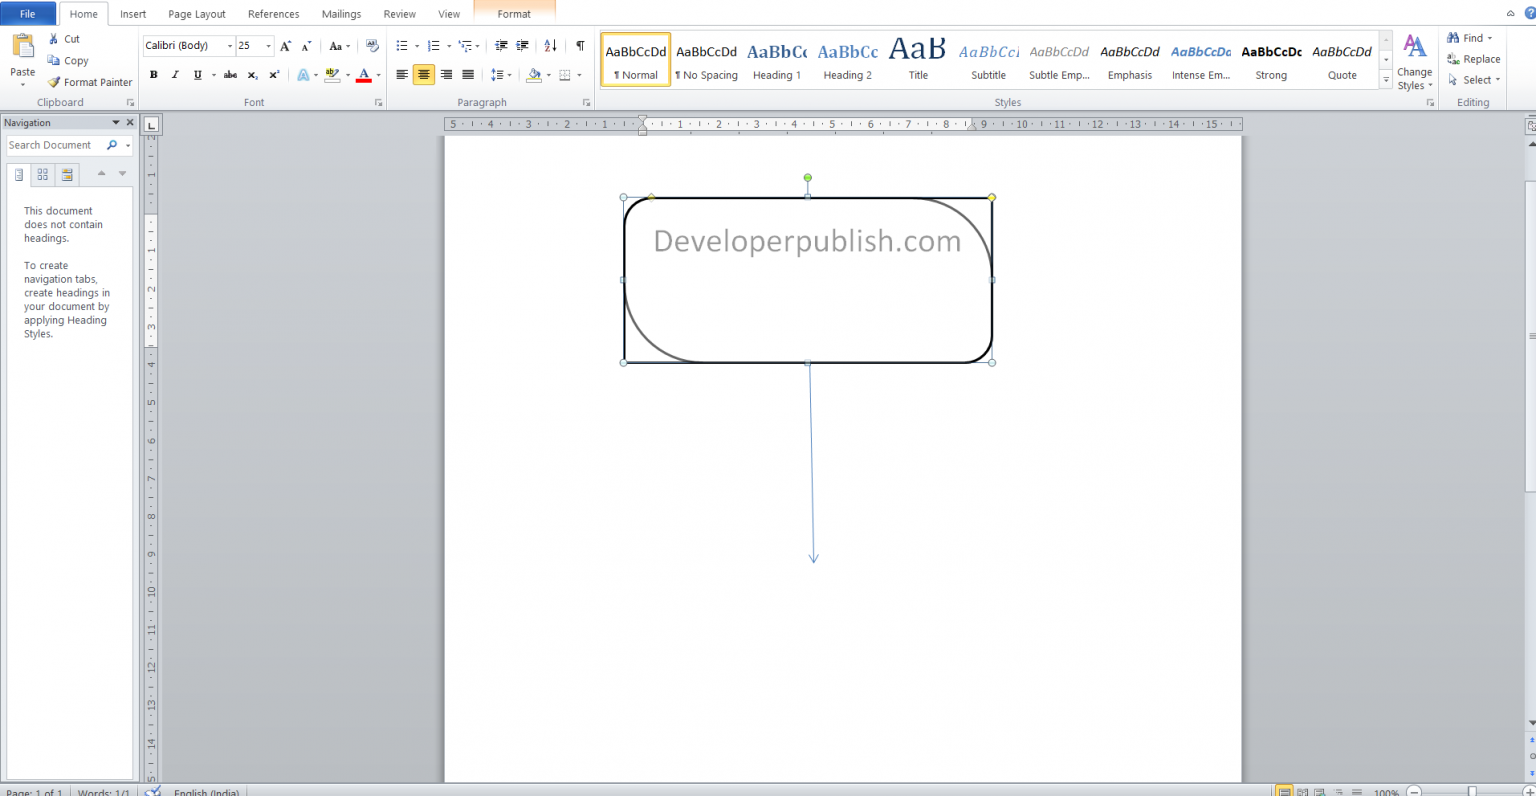This screenshot has height=796, width=1536.
Task: Switch to the Page Layout ribbon tab
Action: point(197,13)
